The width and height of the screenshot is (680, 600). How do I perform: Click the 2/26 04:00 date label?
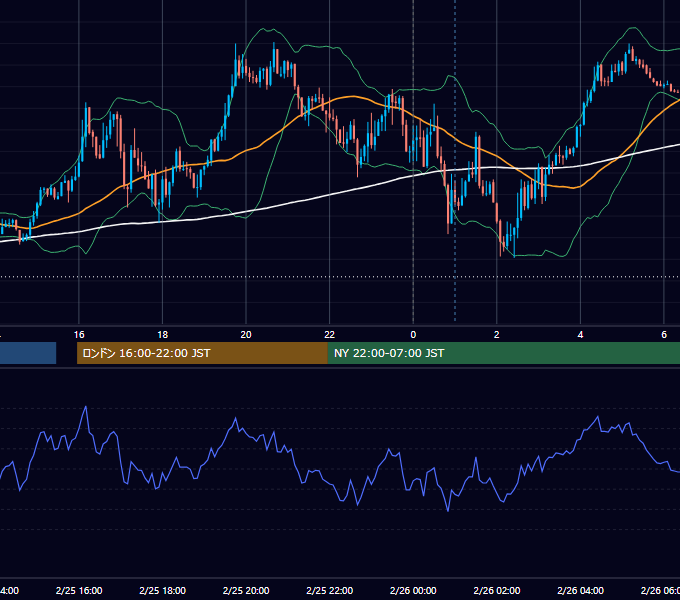(580, 590)
